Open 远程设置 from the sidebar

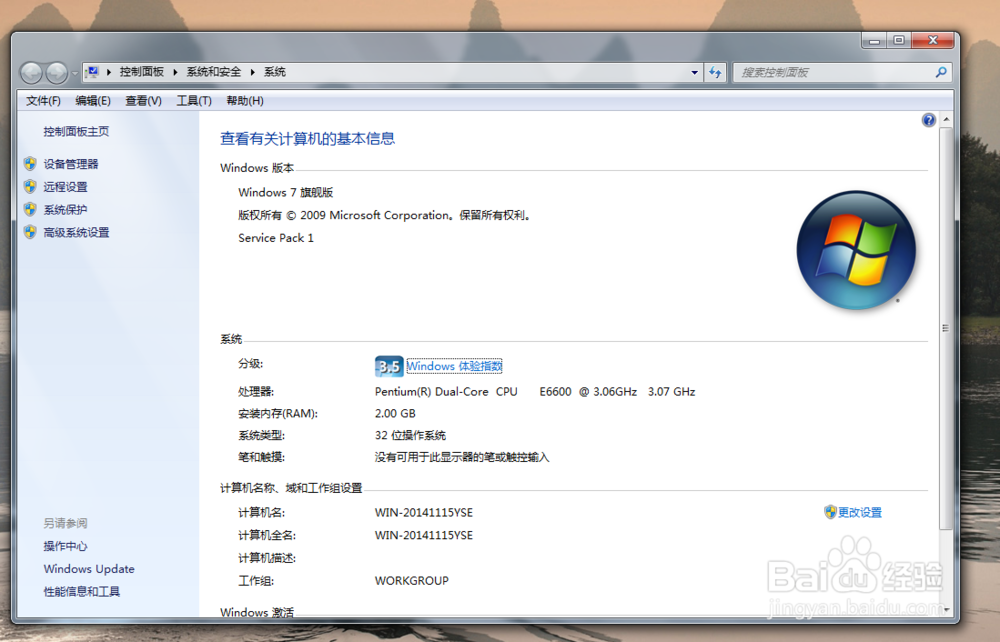(x=65, y=187)
